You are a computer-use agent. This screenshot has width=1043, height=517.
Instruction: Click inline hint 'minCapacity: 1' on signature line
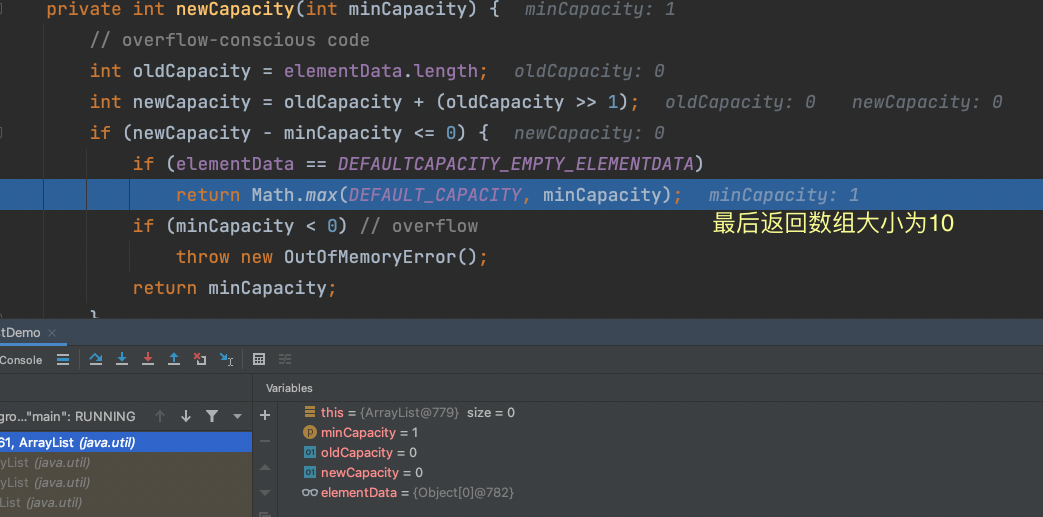(599, 9)
